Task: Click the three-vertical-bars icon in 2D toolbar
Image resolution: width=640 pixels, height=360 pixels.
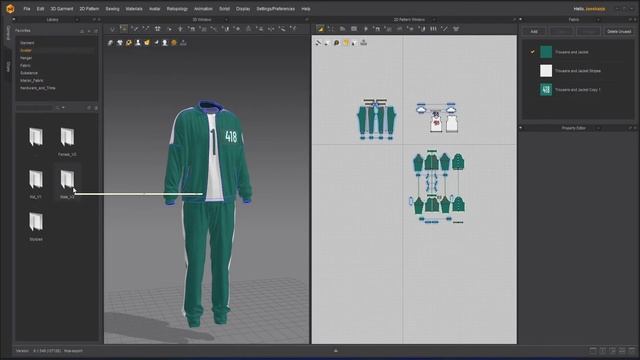Action: 433,29
